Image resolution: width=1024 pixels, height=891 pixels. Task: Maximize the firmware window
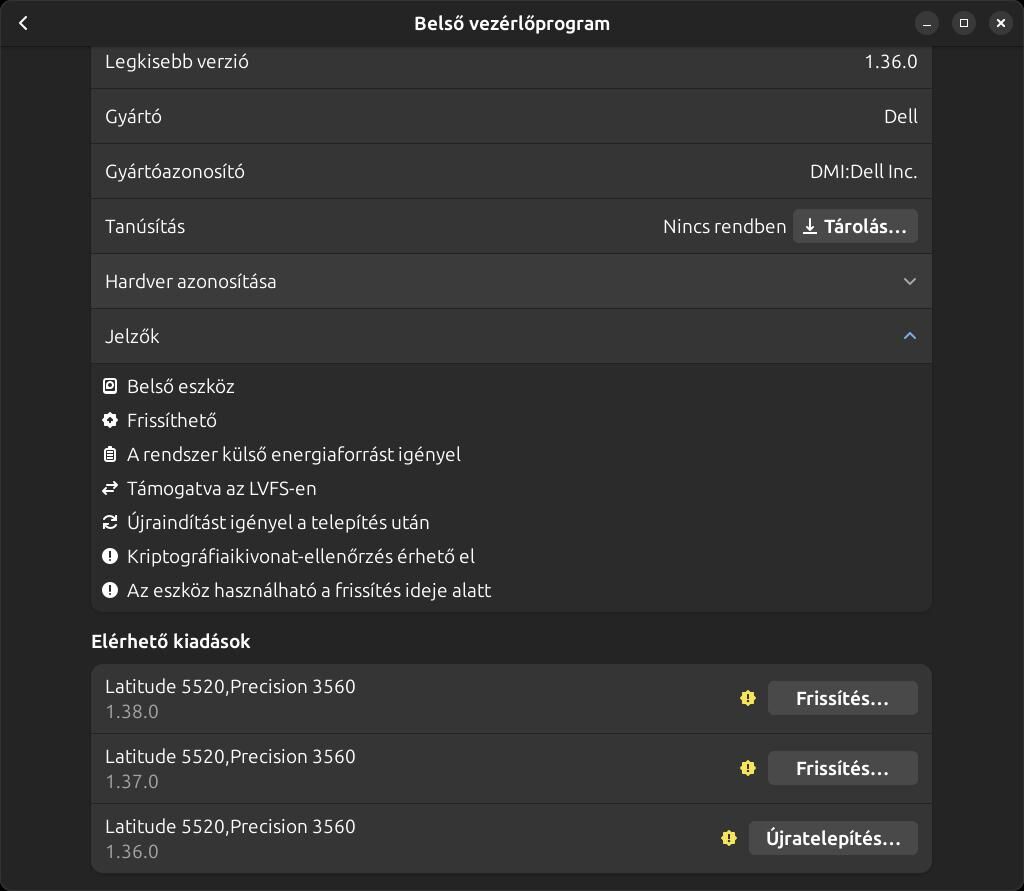964,23
